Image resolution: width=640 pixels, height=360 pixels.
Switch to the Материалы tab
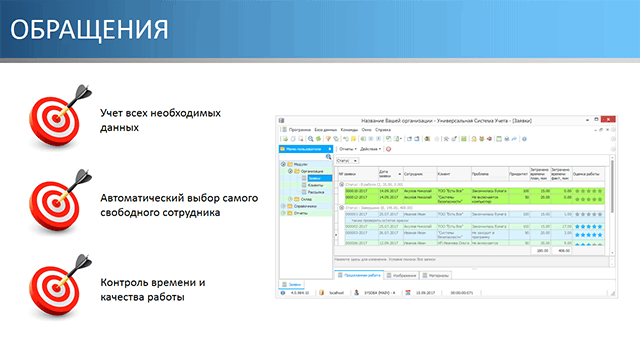[436, 276]
